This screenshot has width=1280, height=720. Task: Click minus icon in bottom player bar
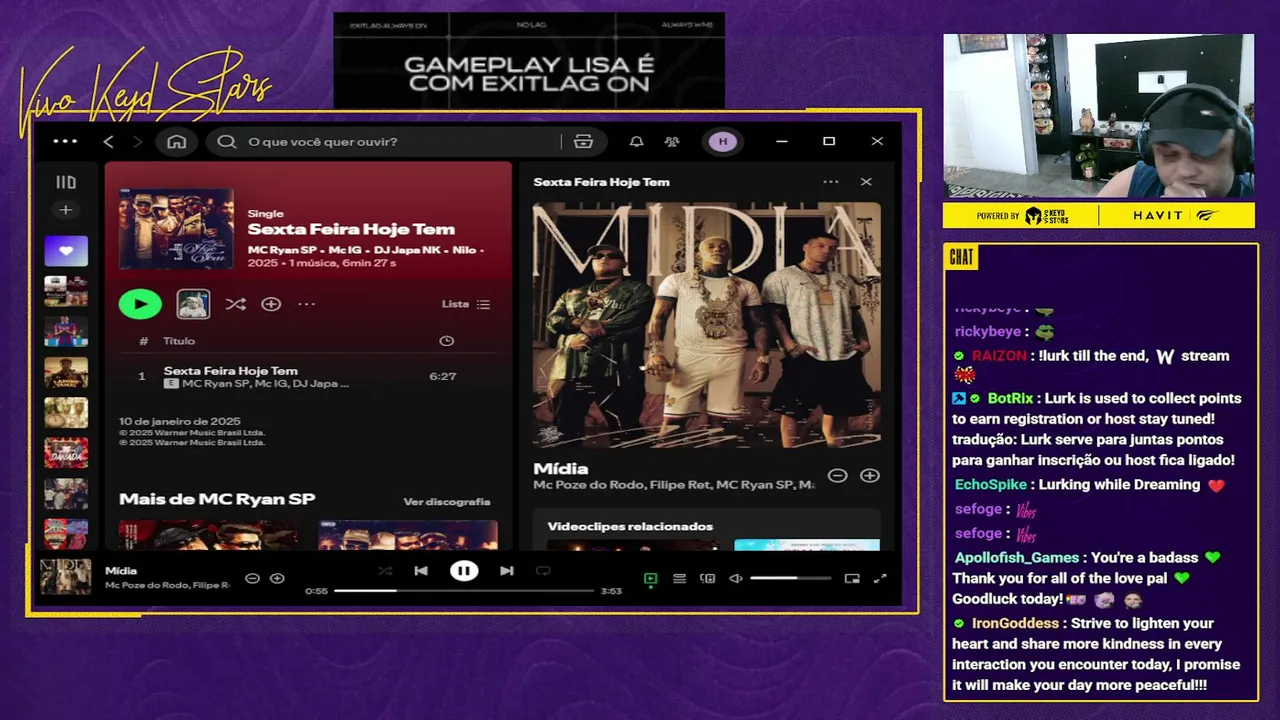(252, 578)
